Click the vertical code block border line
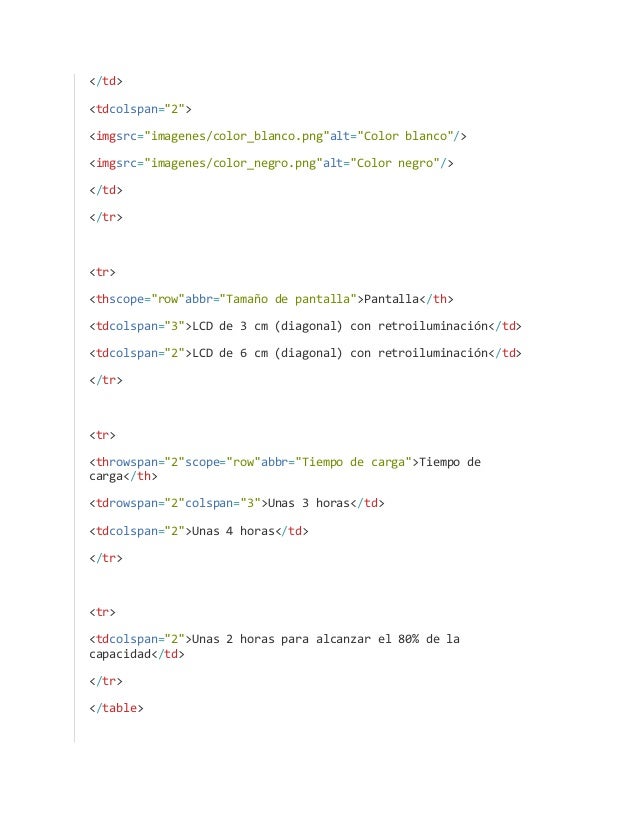Viewport: 638px width, 826px height. coord(74,408)
